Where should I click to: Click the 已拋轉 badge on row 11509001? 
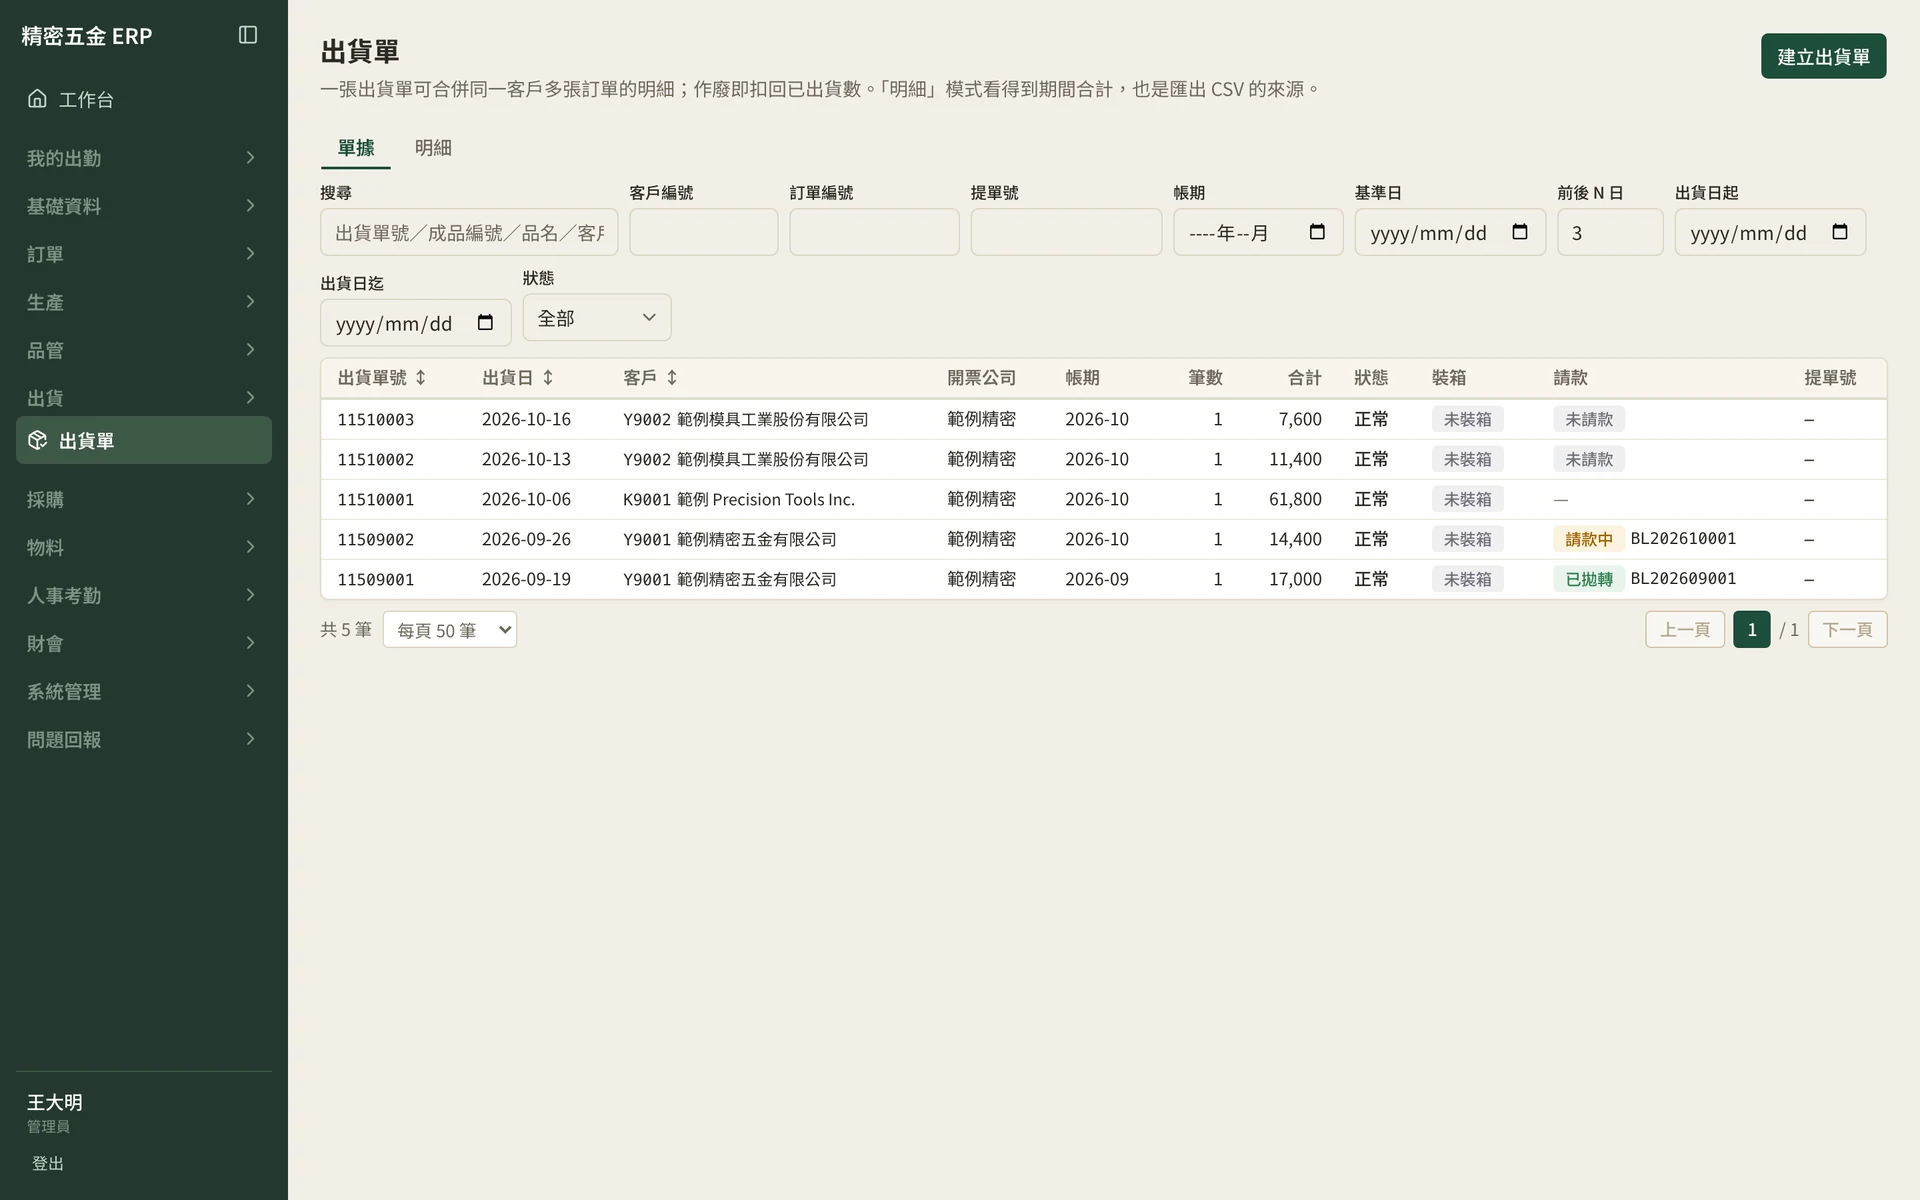point(1589,579)
